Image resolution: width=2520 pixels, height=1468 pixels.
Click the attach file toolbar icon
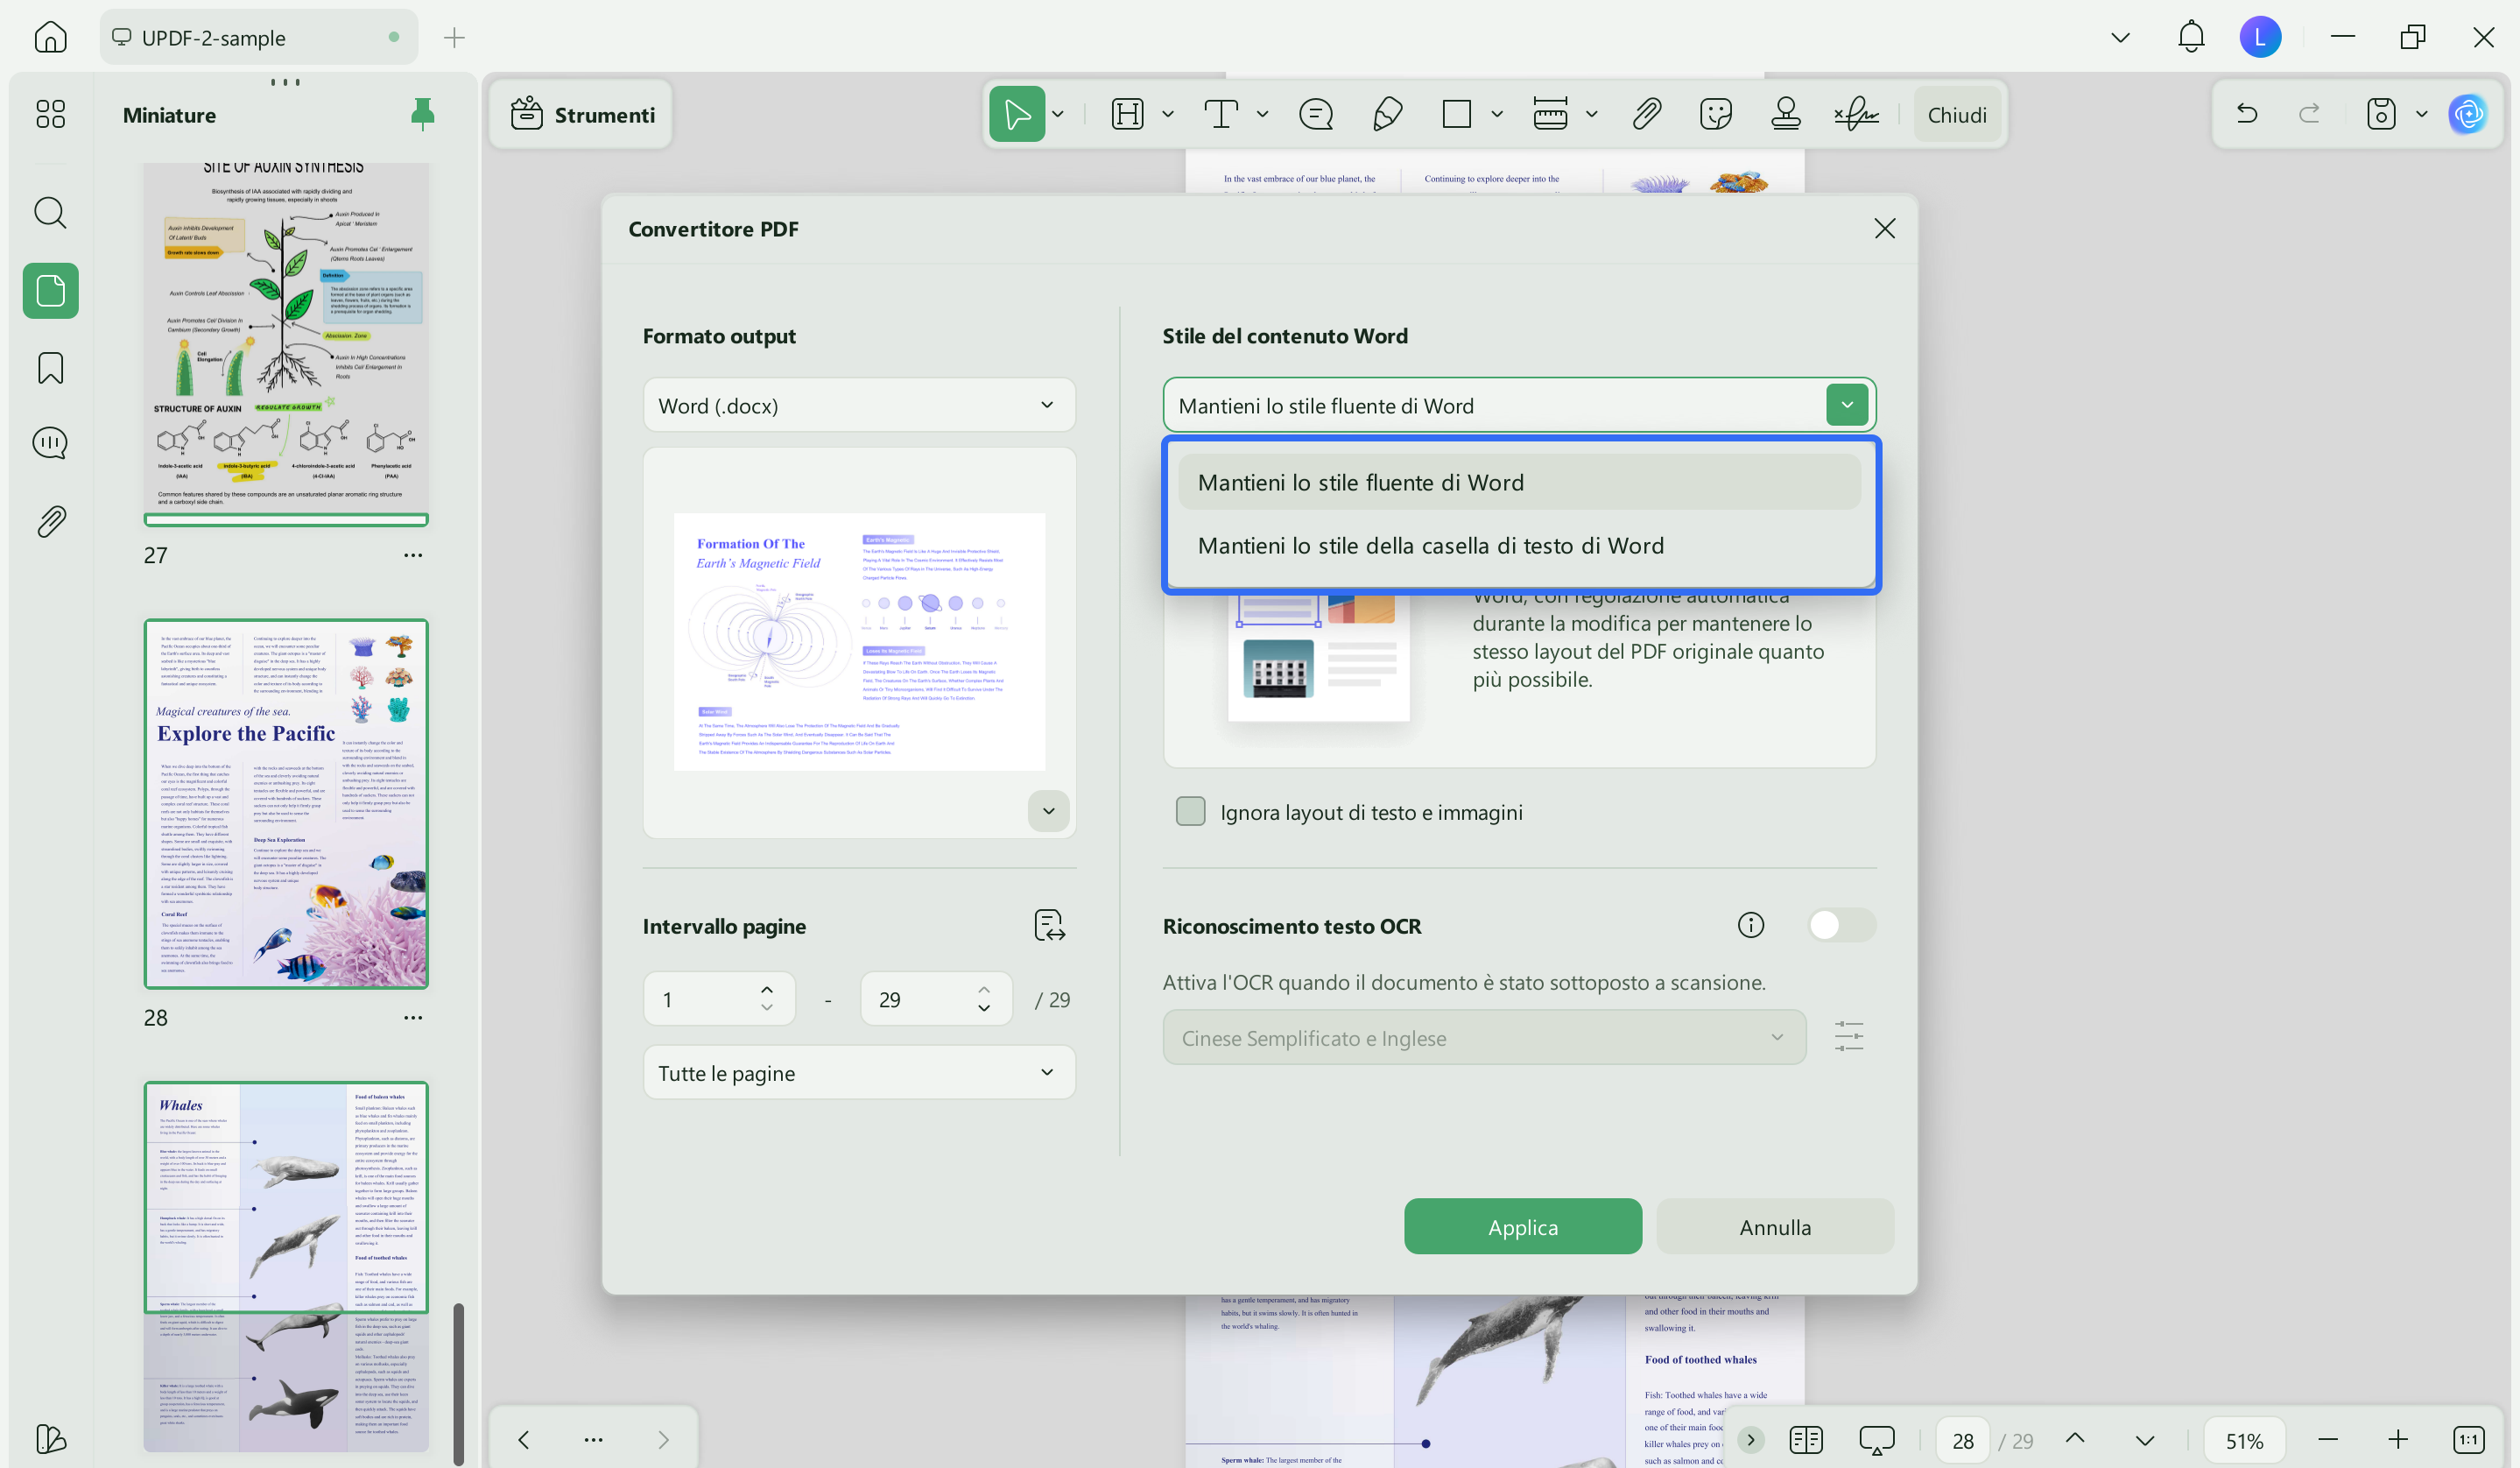click(1646, 114)
